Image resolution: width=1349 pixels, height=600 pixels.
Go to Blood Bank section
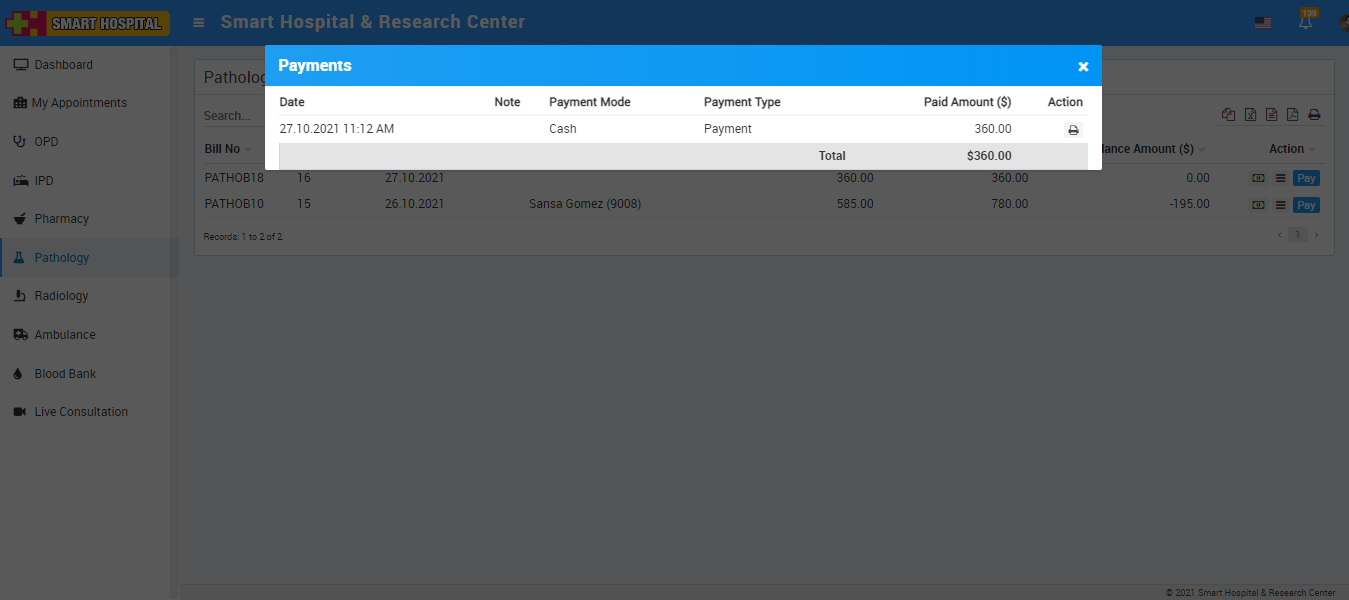coord(65,373)
